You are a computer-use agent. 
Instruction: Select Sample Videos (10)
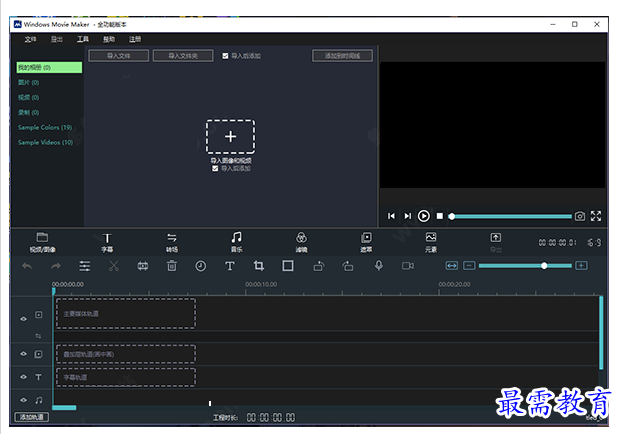click(x=45, y=143)
